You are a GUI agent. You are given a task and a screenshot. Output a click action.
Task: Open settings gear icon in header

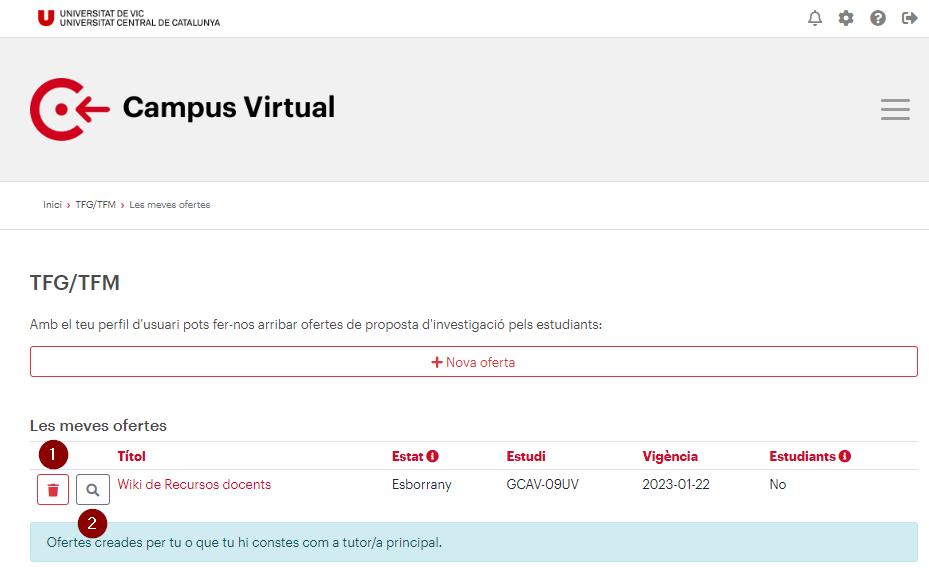coord(846,18)
